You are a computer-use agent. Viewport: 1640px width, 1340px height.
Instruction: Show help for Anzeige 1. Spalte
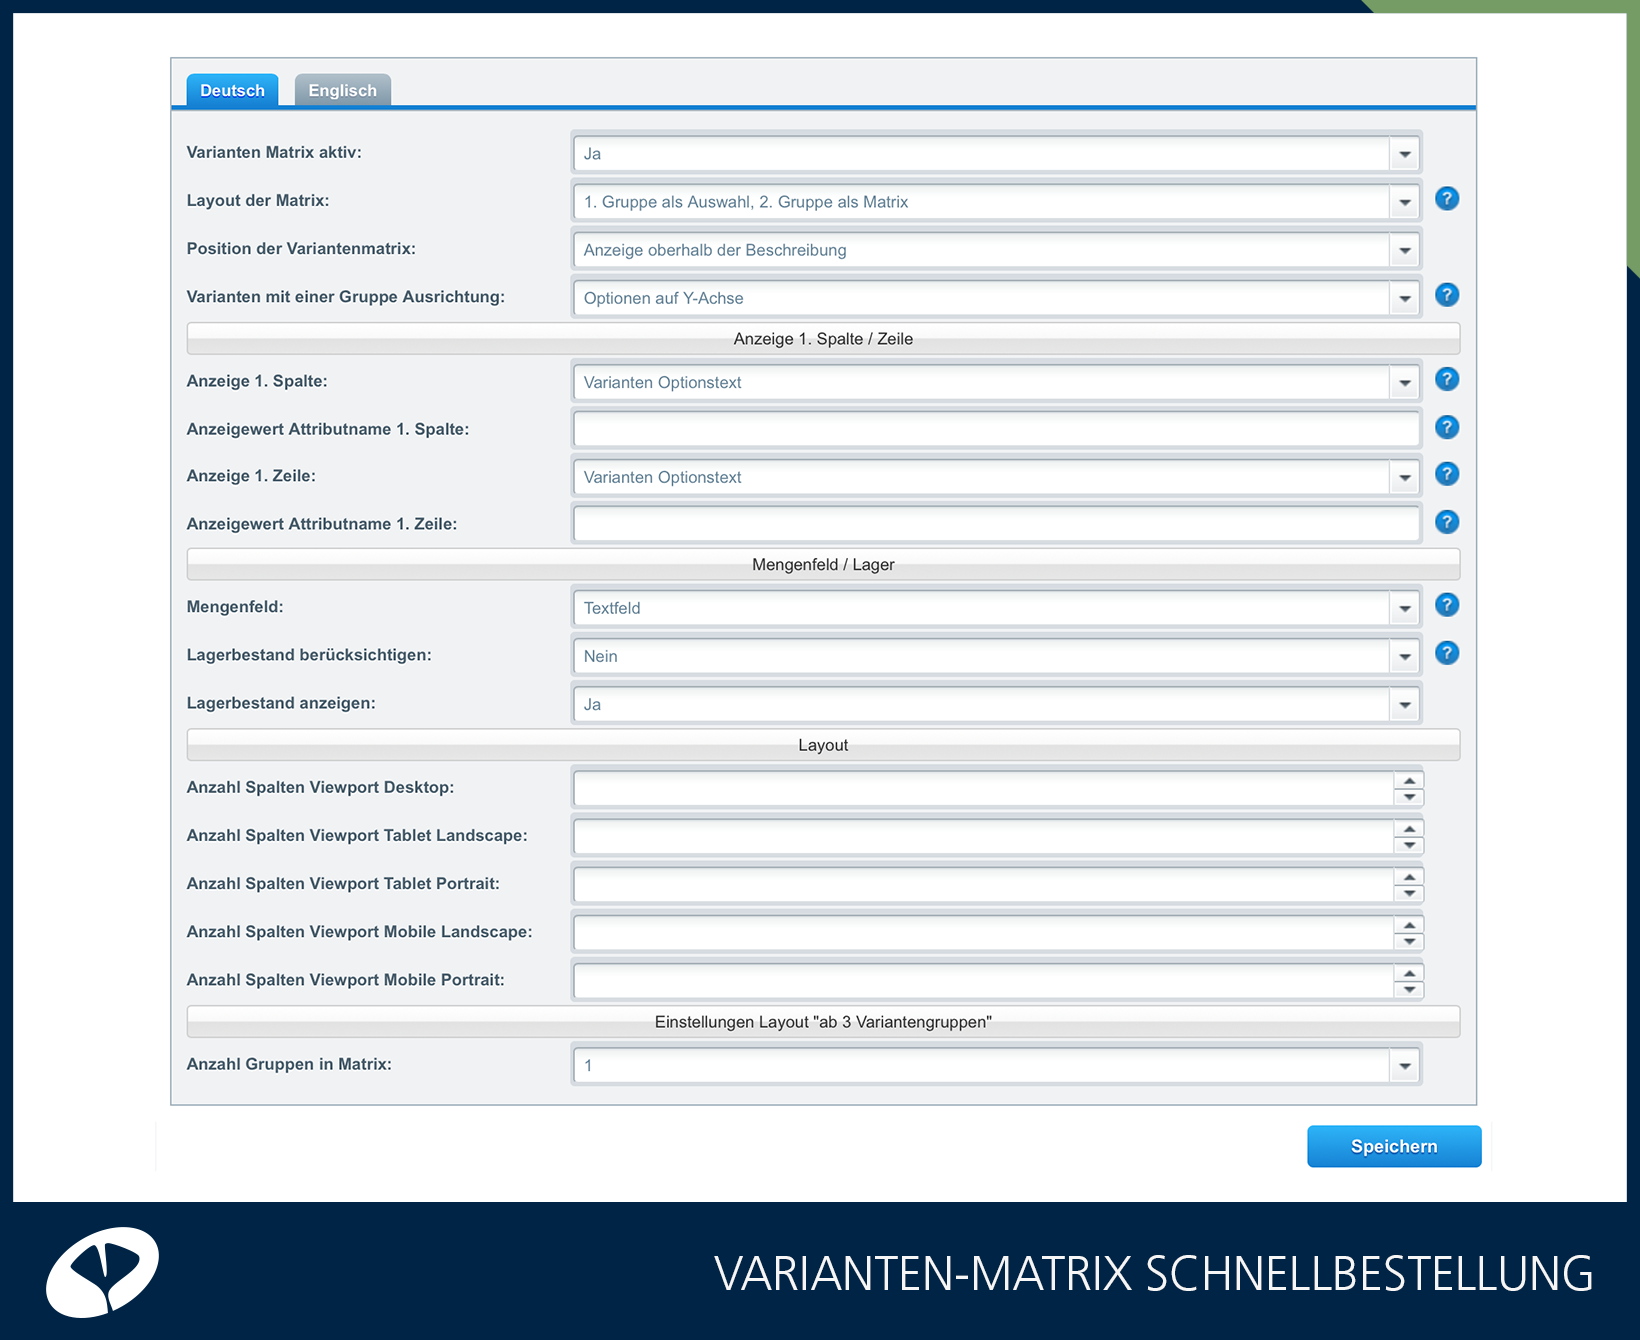[x=1446, y=379]
